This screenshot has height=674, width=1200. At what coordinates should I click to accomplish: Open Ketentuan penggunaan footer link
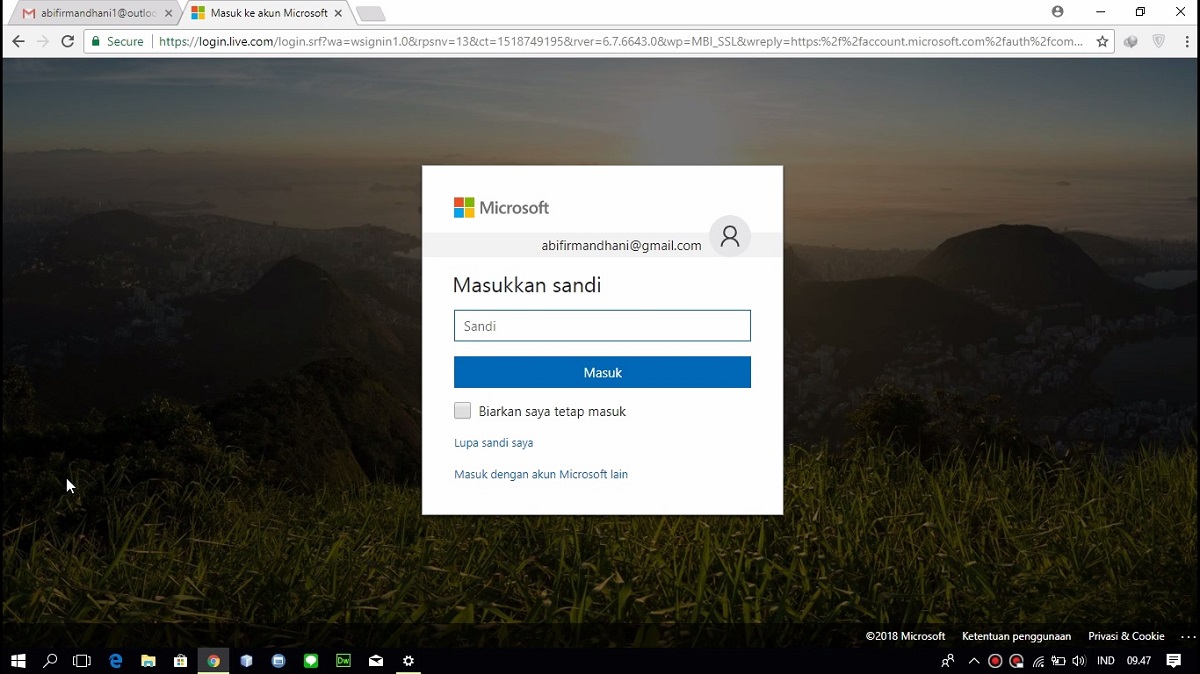pos(1016,636)
